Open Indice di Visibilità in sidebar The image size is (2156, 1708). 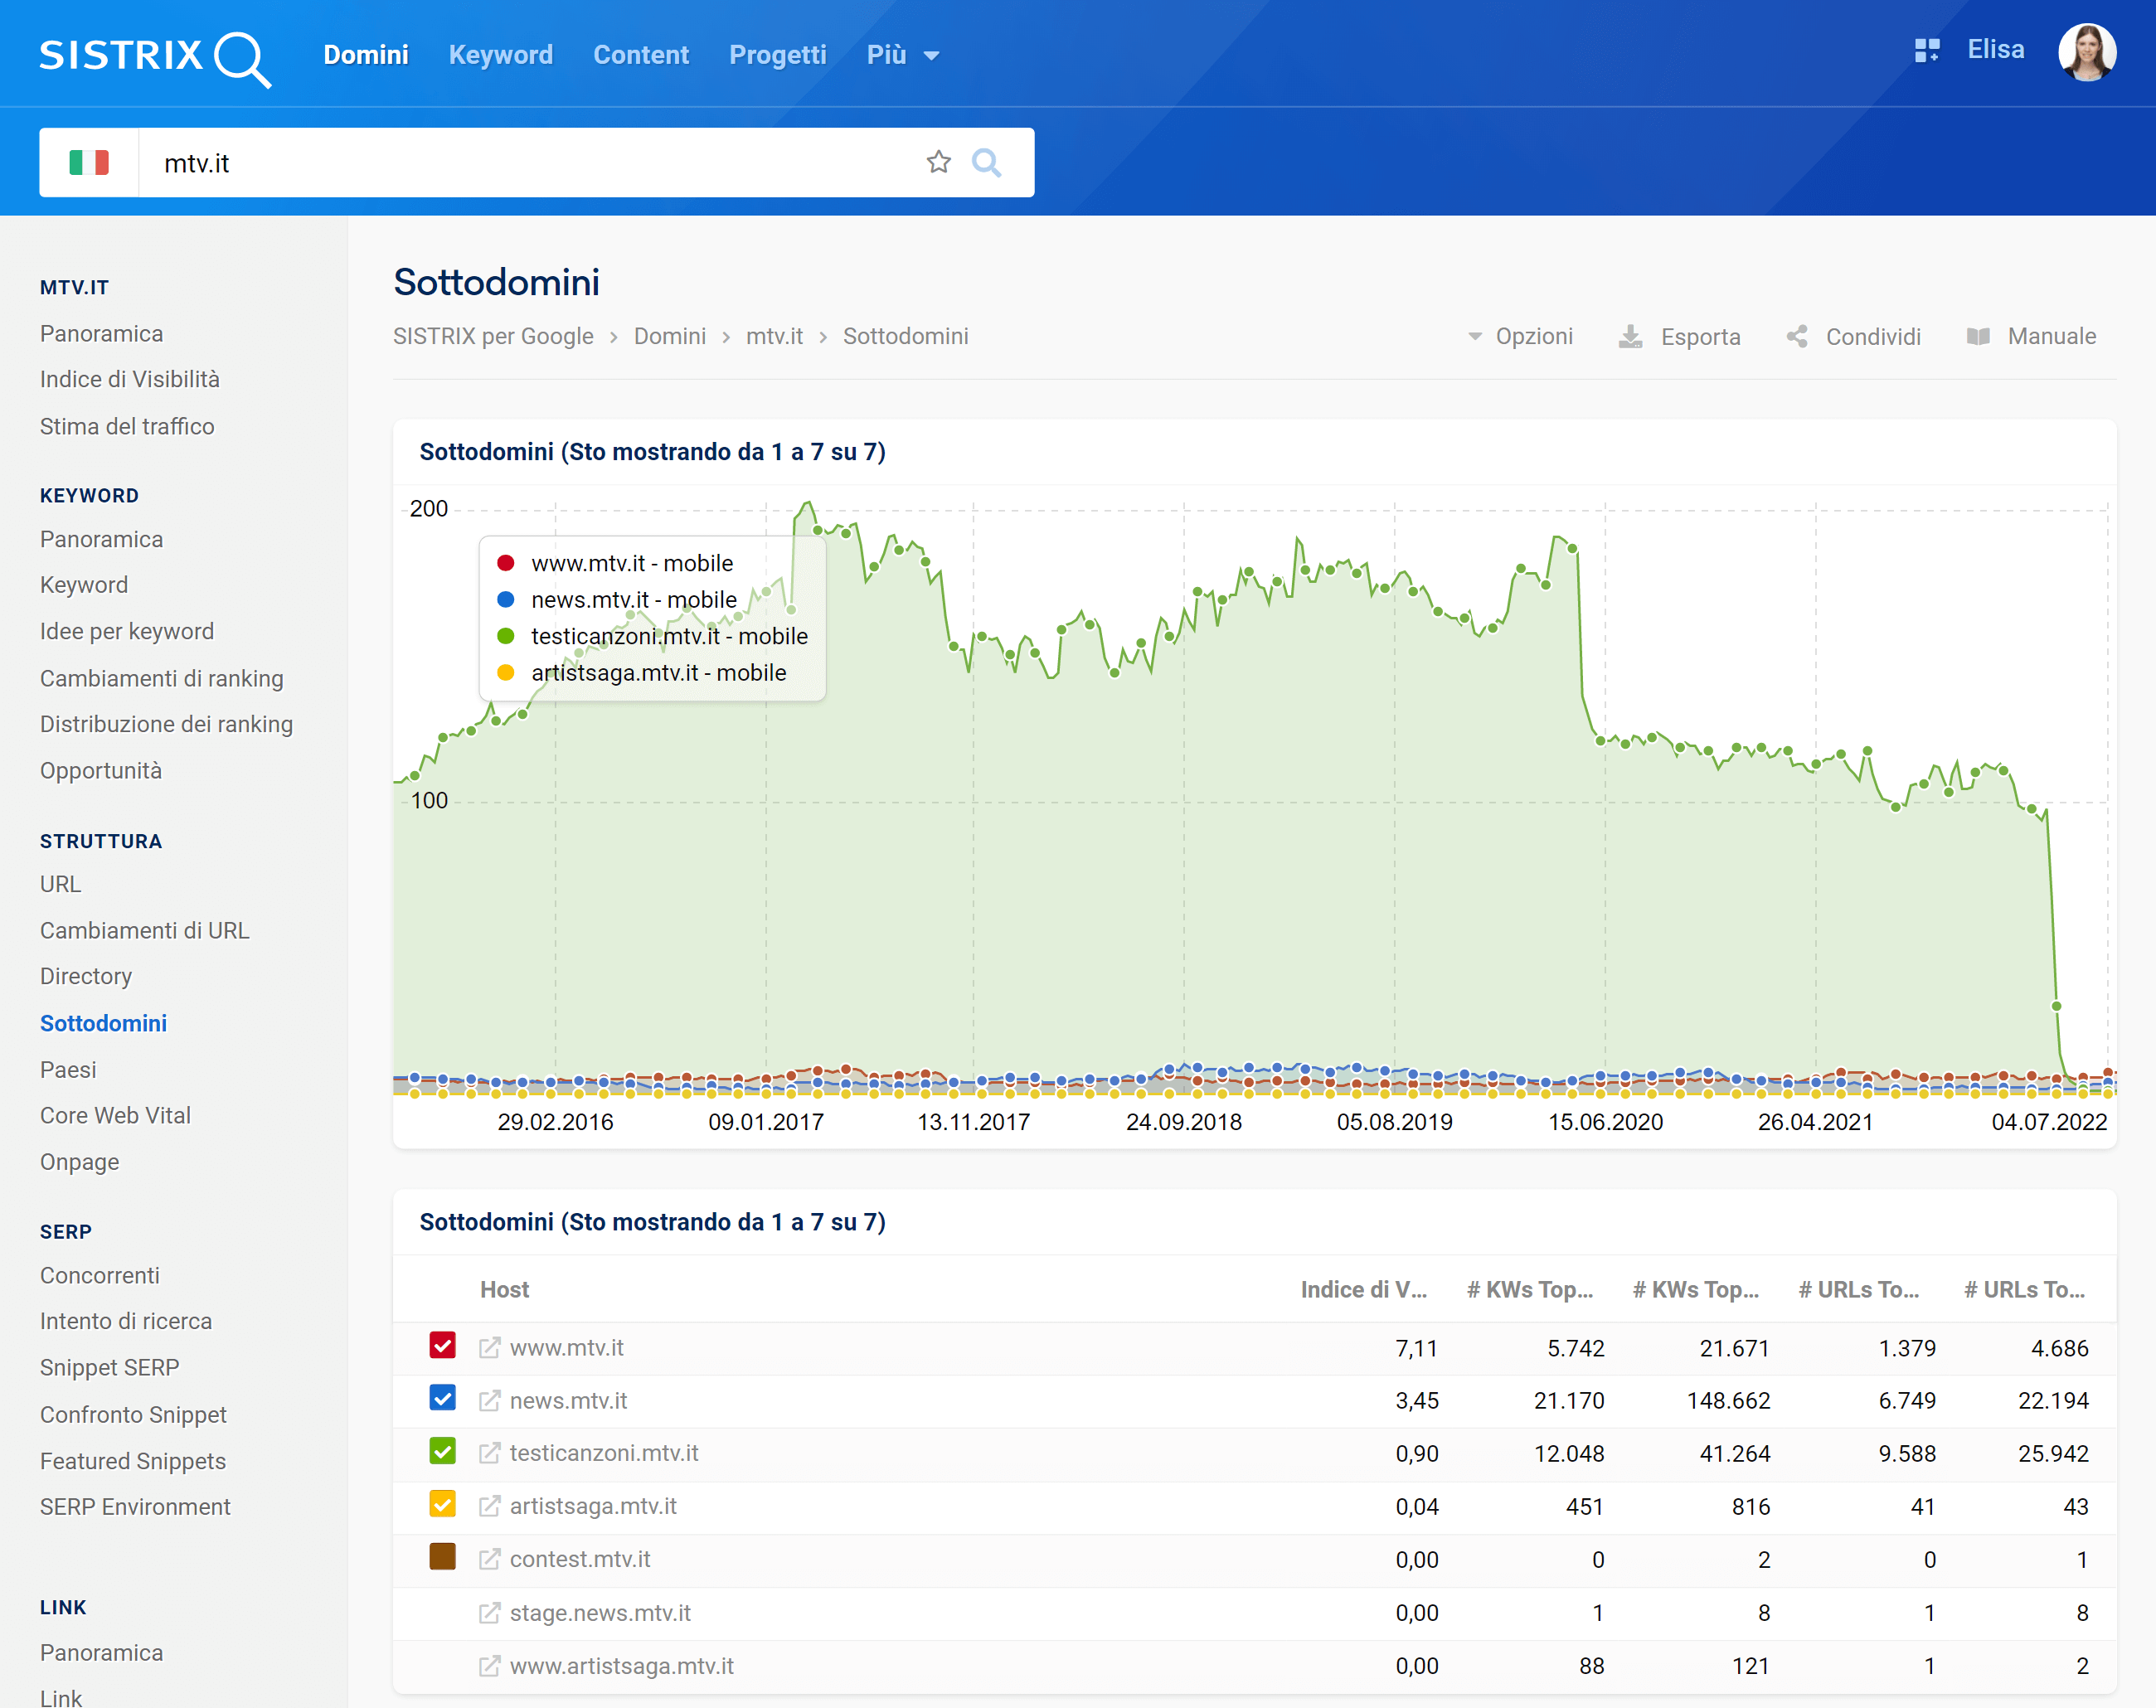[130, 380]
